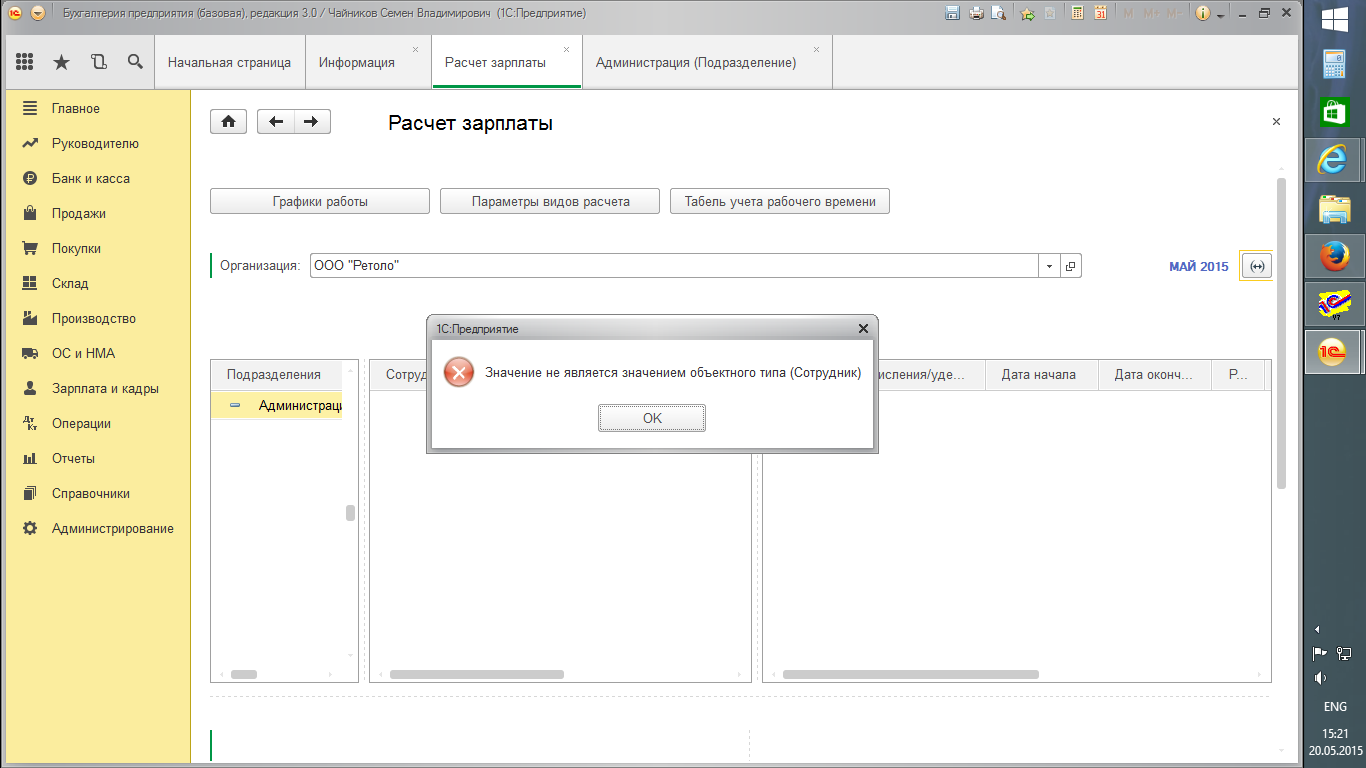Viewport: 1366px width, 768px height.
Task: Open the organization in a new form icon
Action: [1071, 266]
